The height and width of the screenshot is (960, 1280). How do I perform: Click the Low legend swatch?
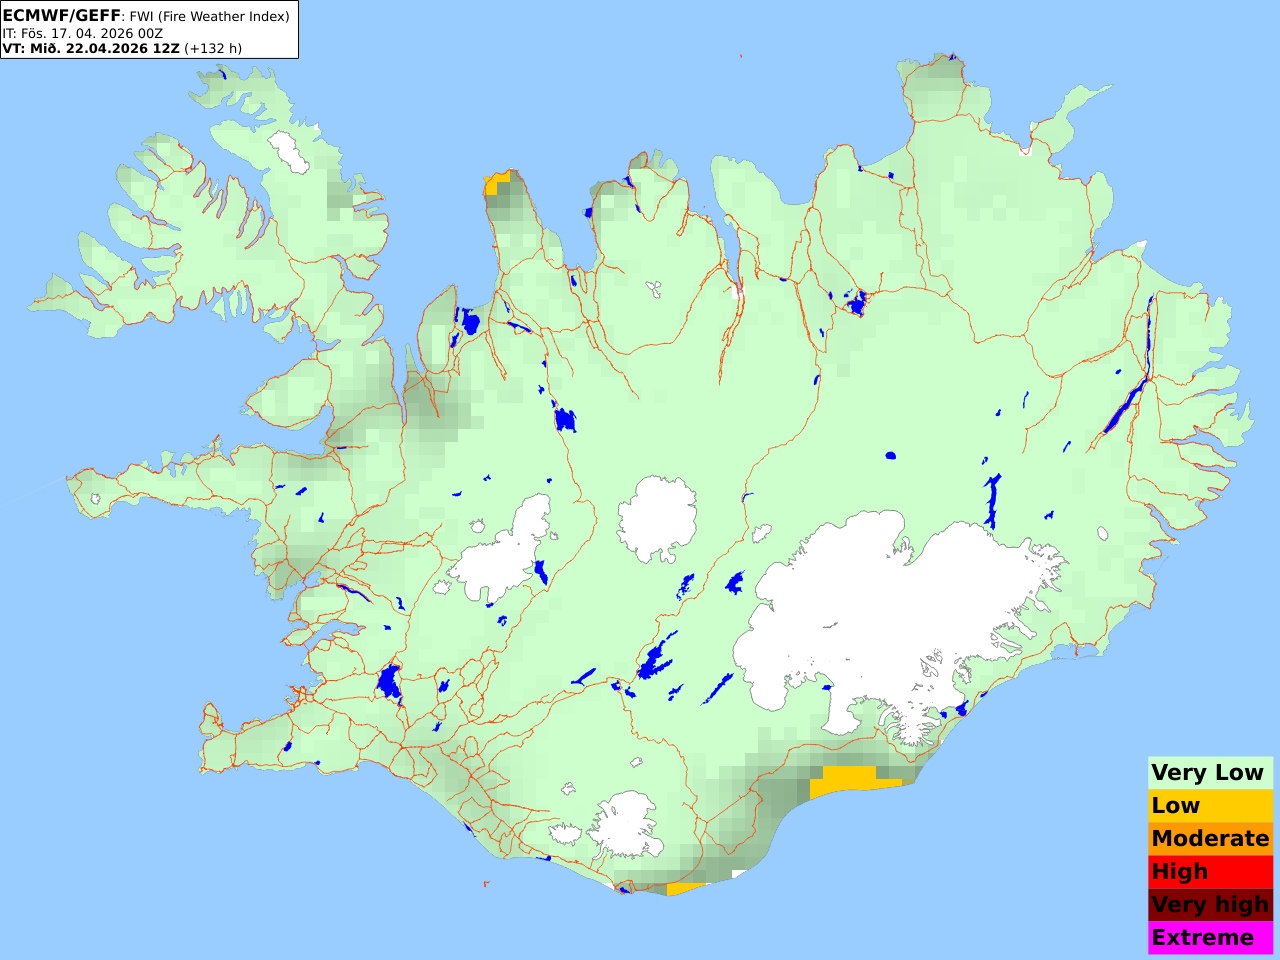click(x=1210, y=806)
